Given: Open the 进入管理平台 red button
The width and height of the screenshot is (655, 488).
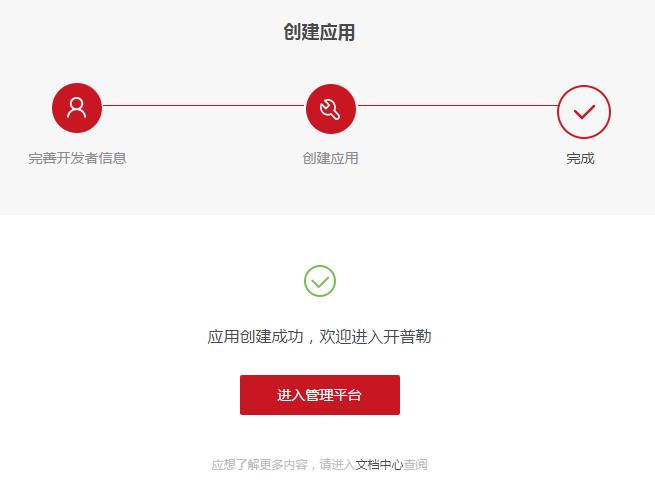Looking at the screenshot, I should [320, 395].
